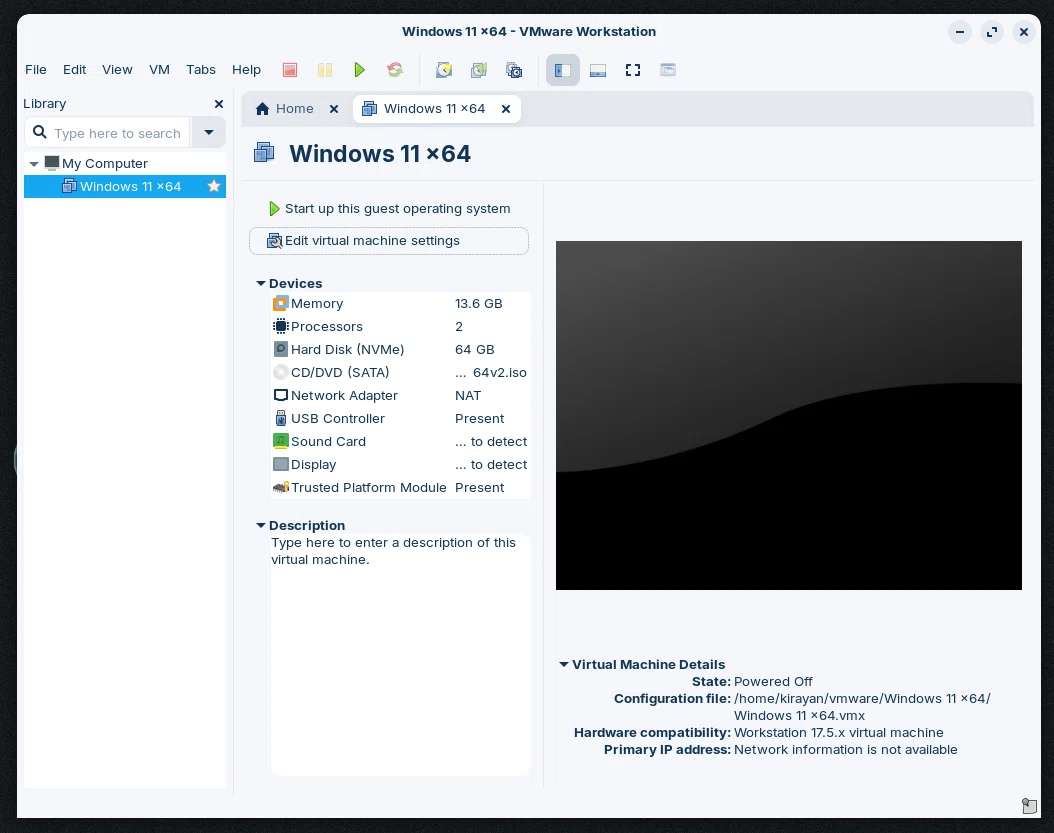
Task: Click the Sound Card icon
Action: pyautogui.click(x=280, y=441)
